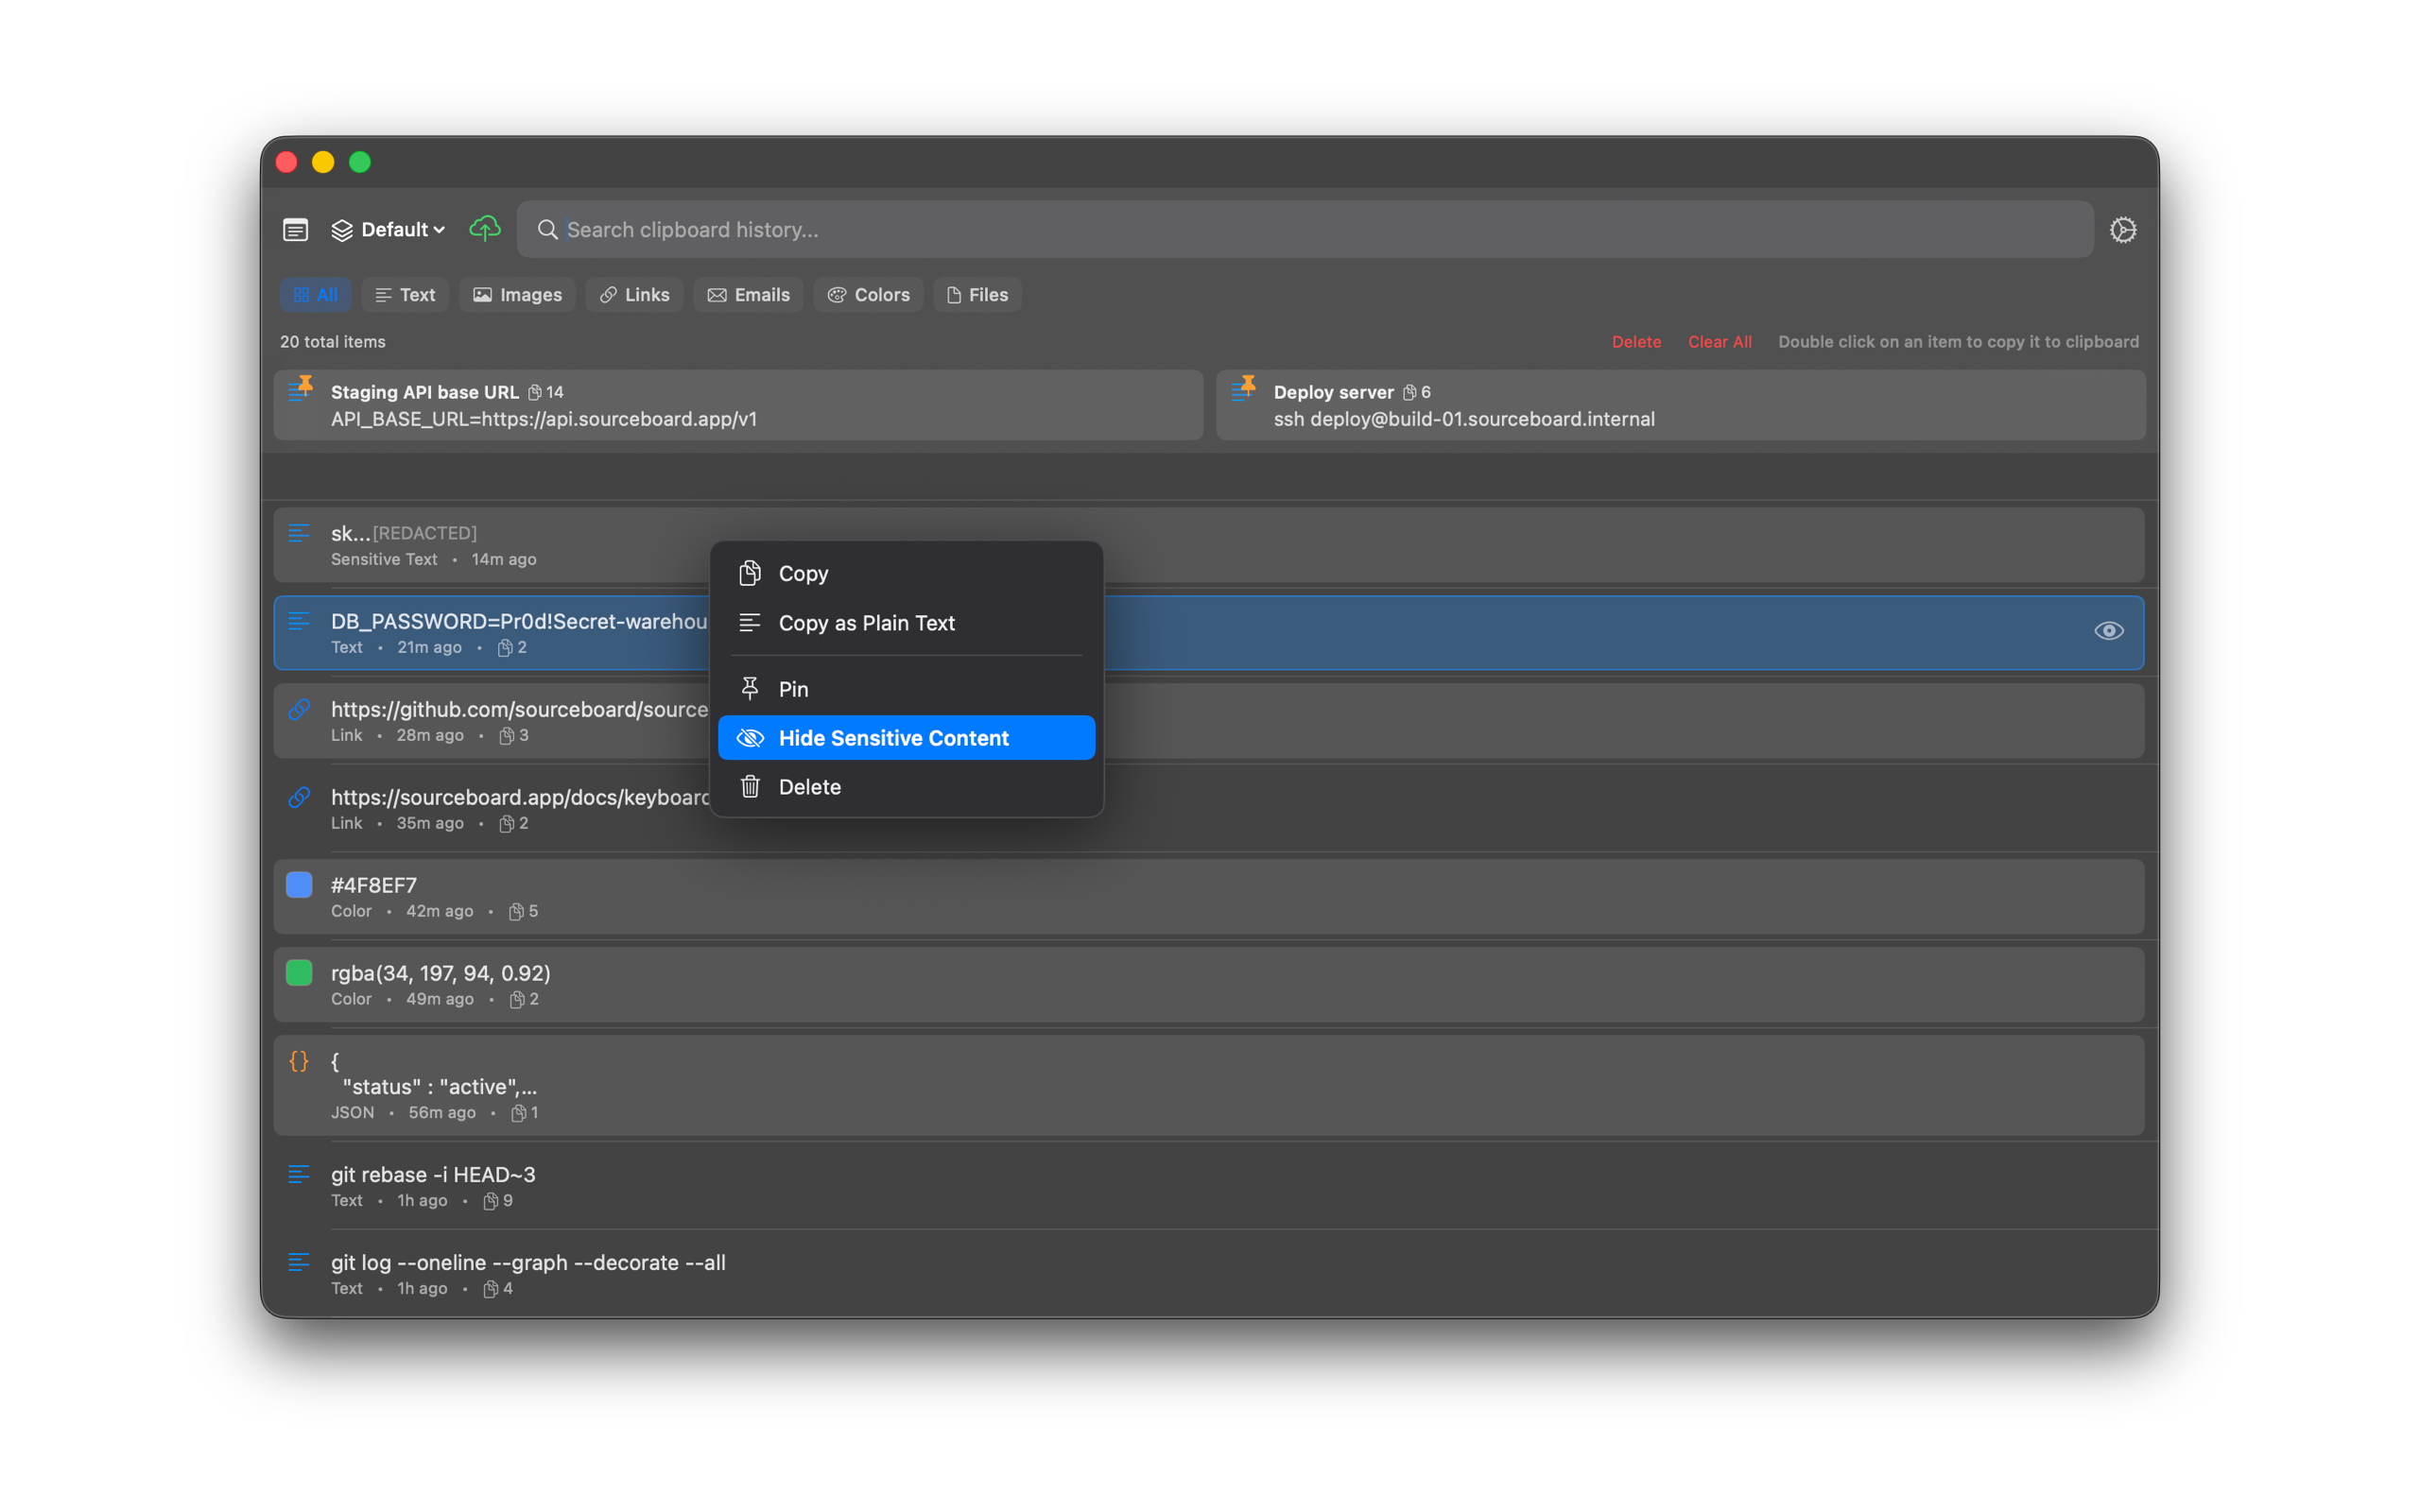Image resolution: width=2420 pixels, height=1512 pixels.
Task: Click the orange JSON braces icon
Action: tap(299, 1061)
